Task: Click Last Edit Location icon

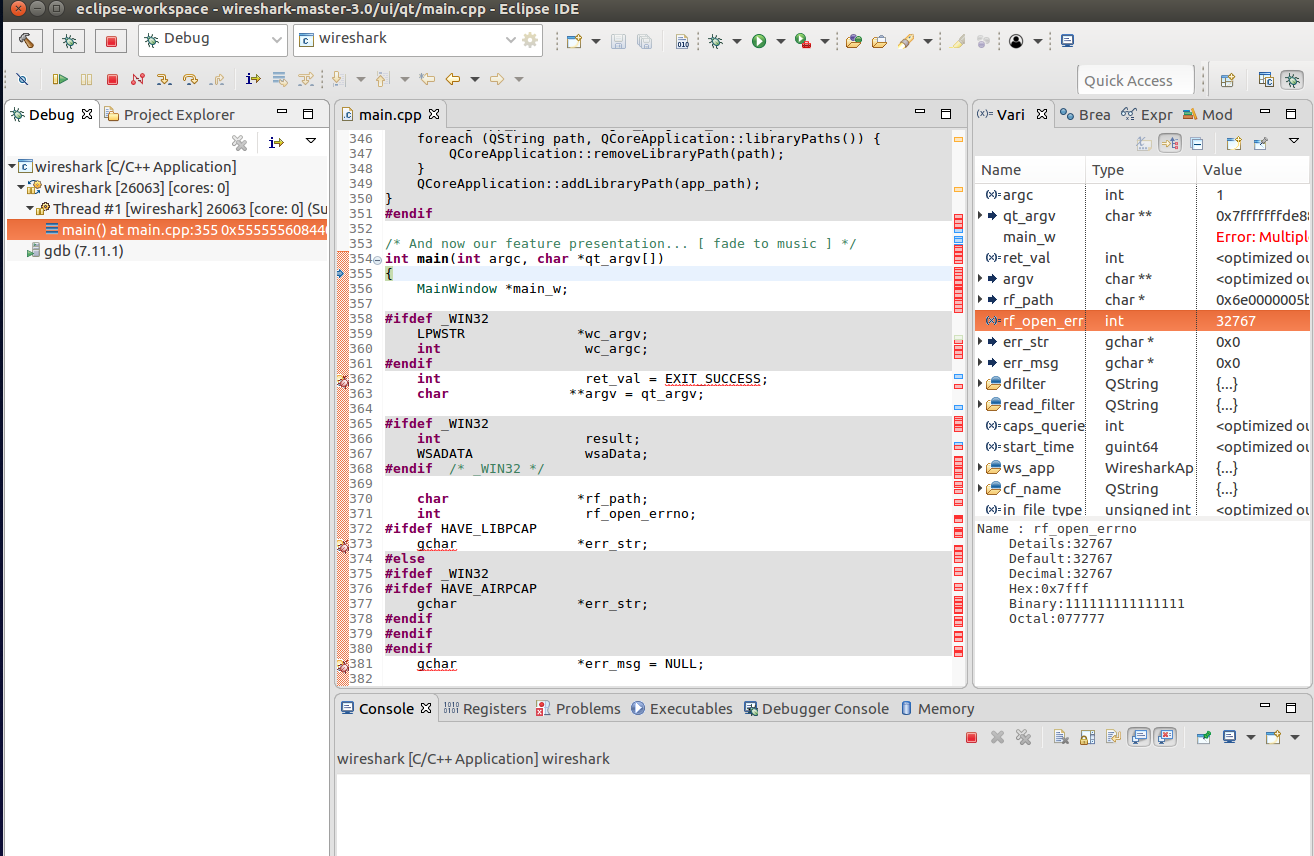Action: point(427,79)
